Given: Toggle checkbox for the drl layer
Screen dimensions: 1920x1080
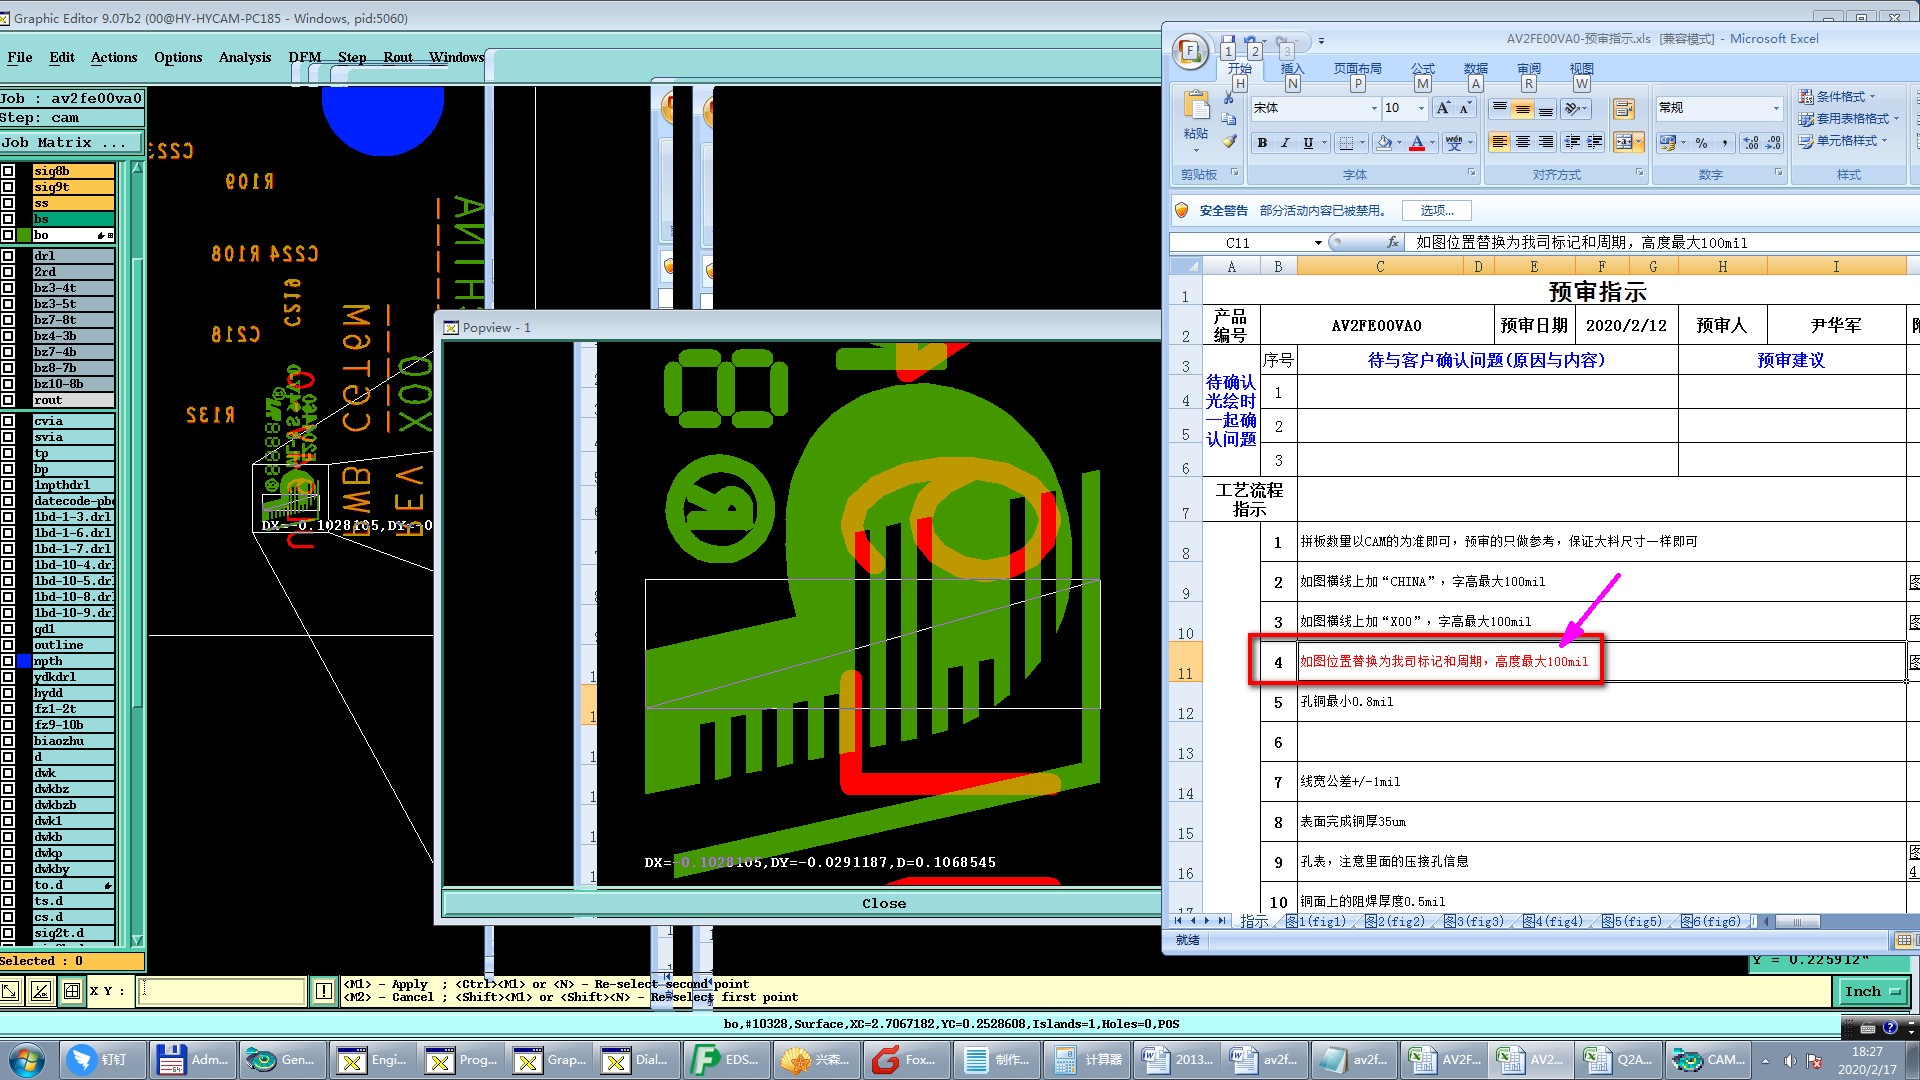Looking at the screenshot, I should click(8, 256).
